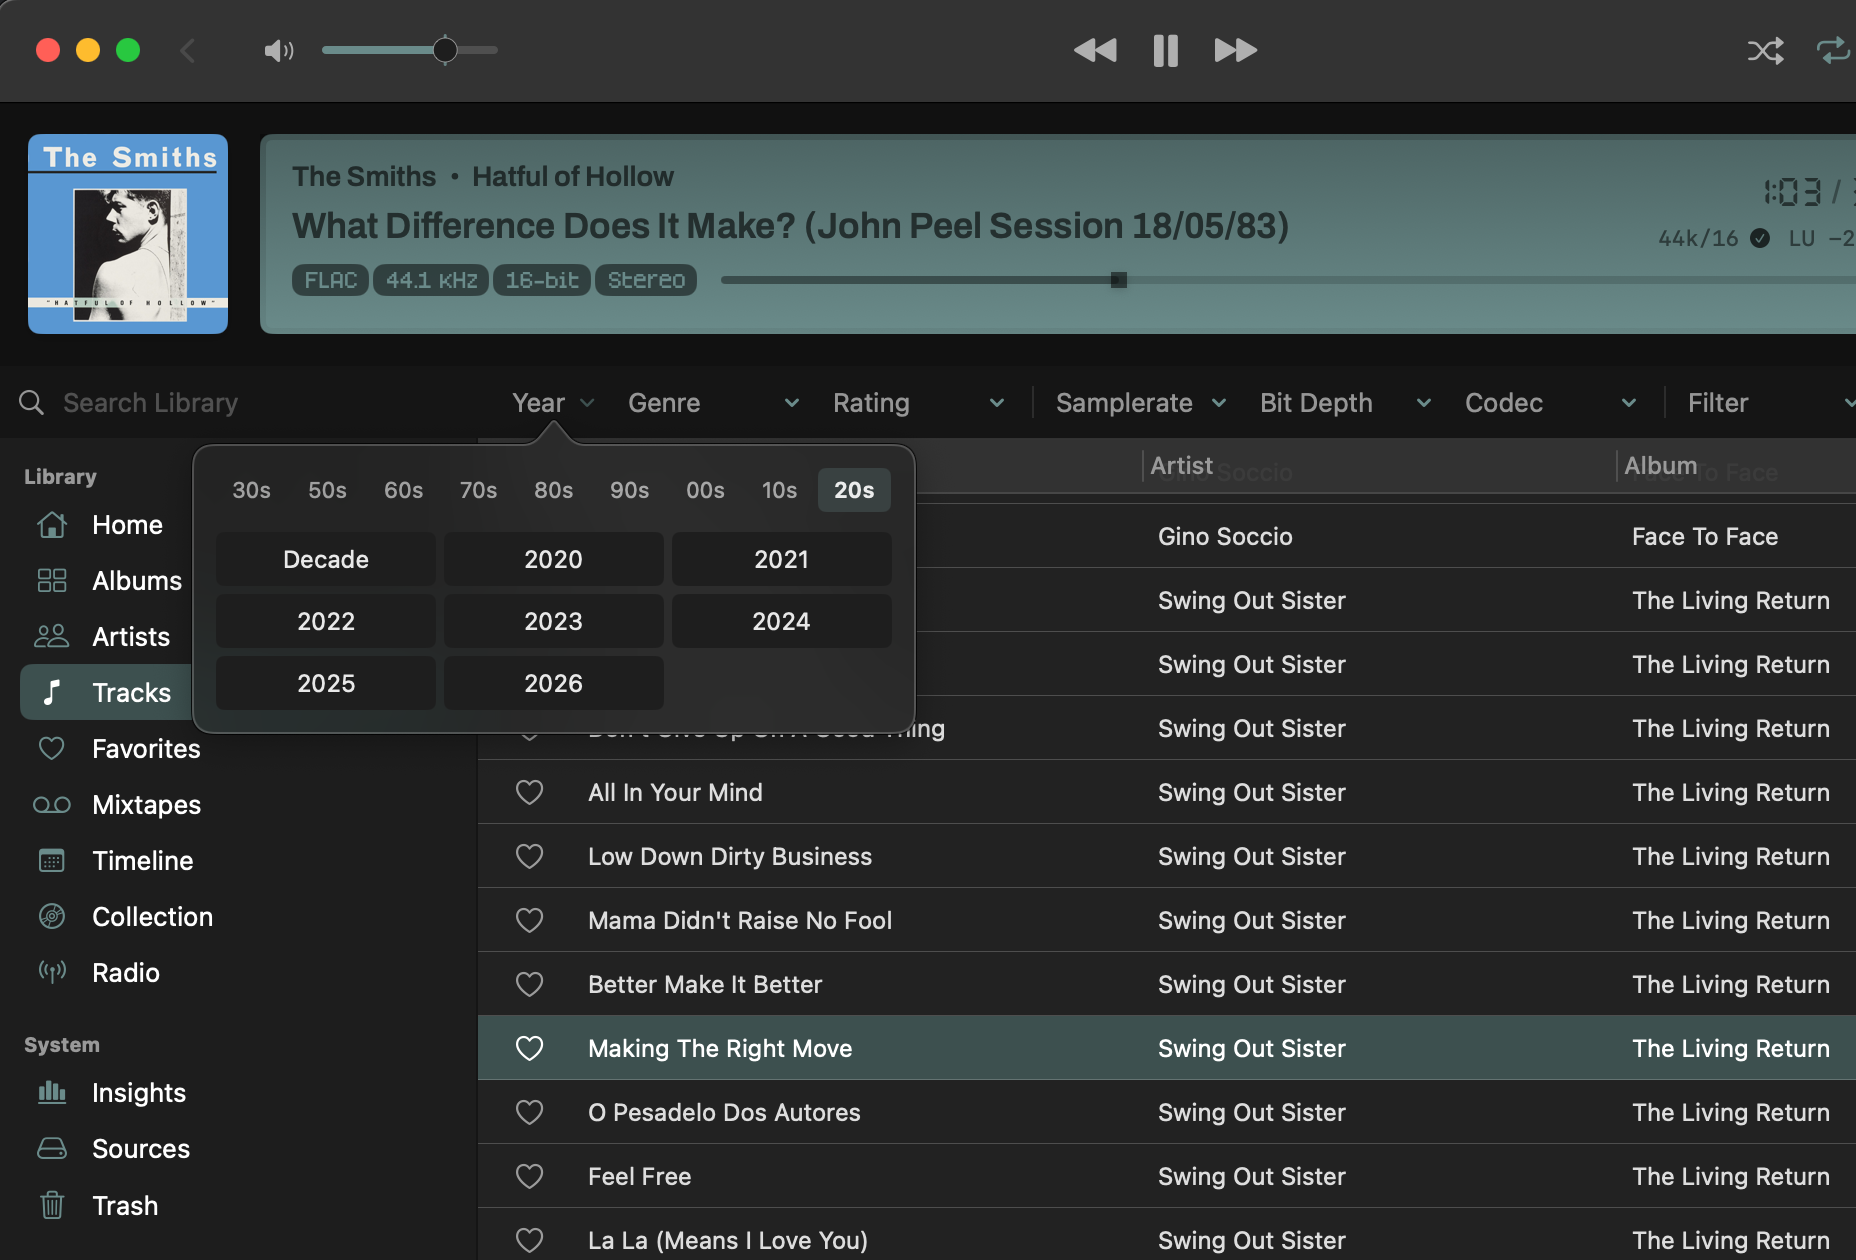Viewport: 1856px width, 1260px height.
Task: Open the Filter dropdown
Action: click(x=1771, y=403)
